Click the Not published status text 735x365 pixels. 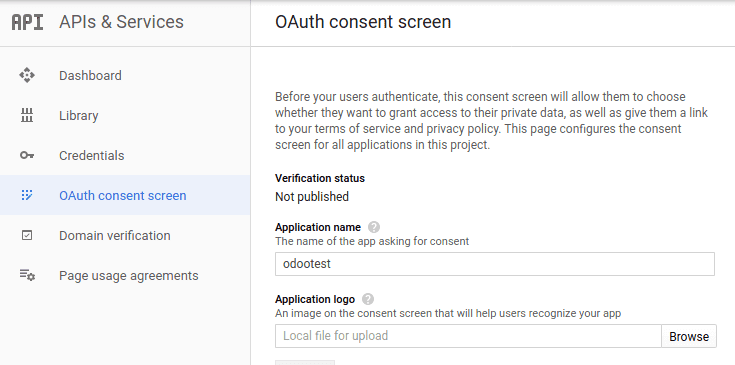(x=312, y=197)
